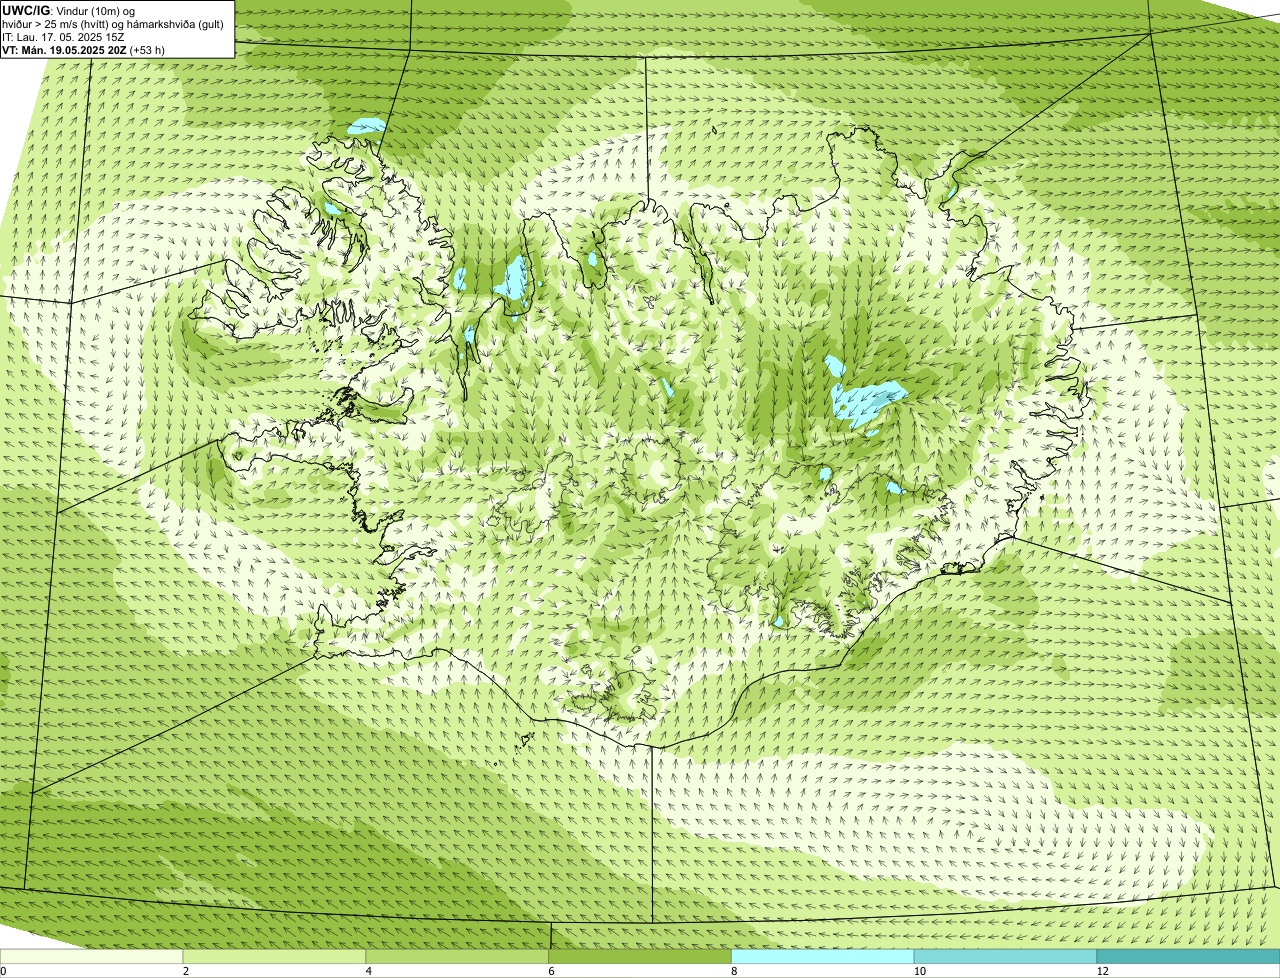Click the legend scale label "10"

coord(918,971)
